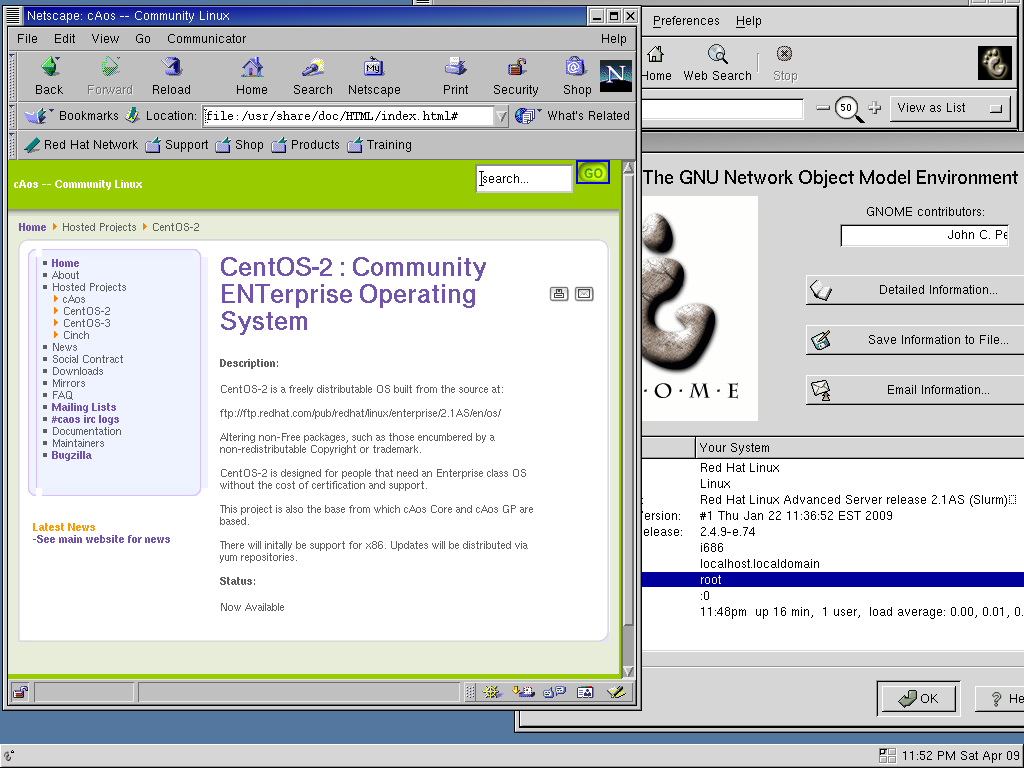Click Email Information button
Image resolution: width=1024 pixels, height=768 pixels.
tap(915, 390)
